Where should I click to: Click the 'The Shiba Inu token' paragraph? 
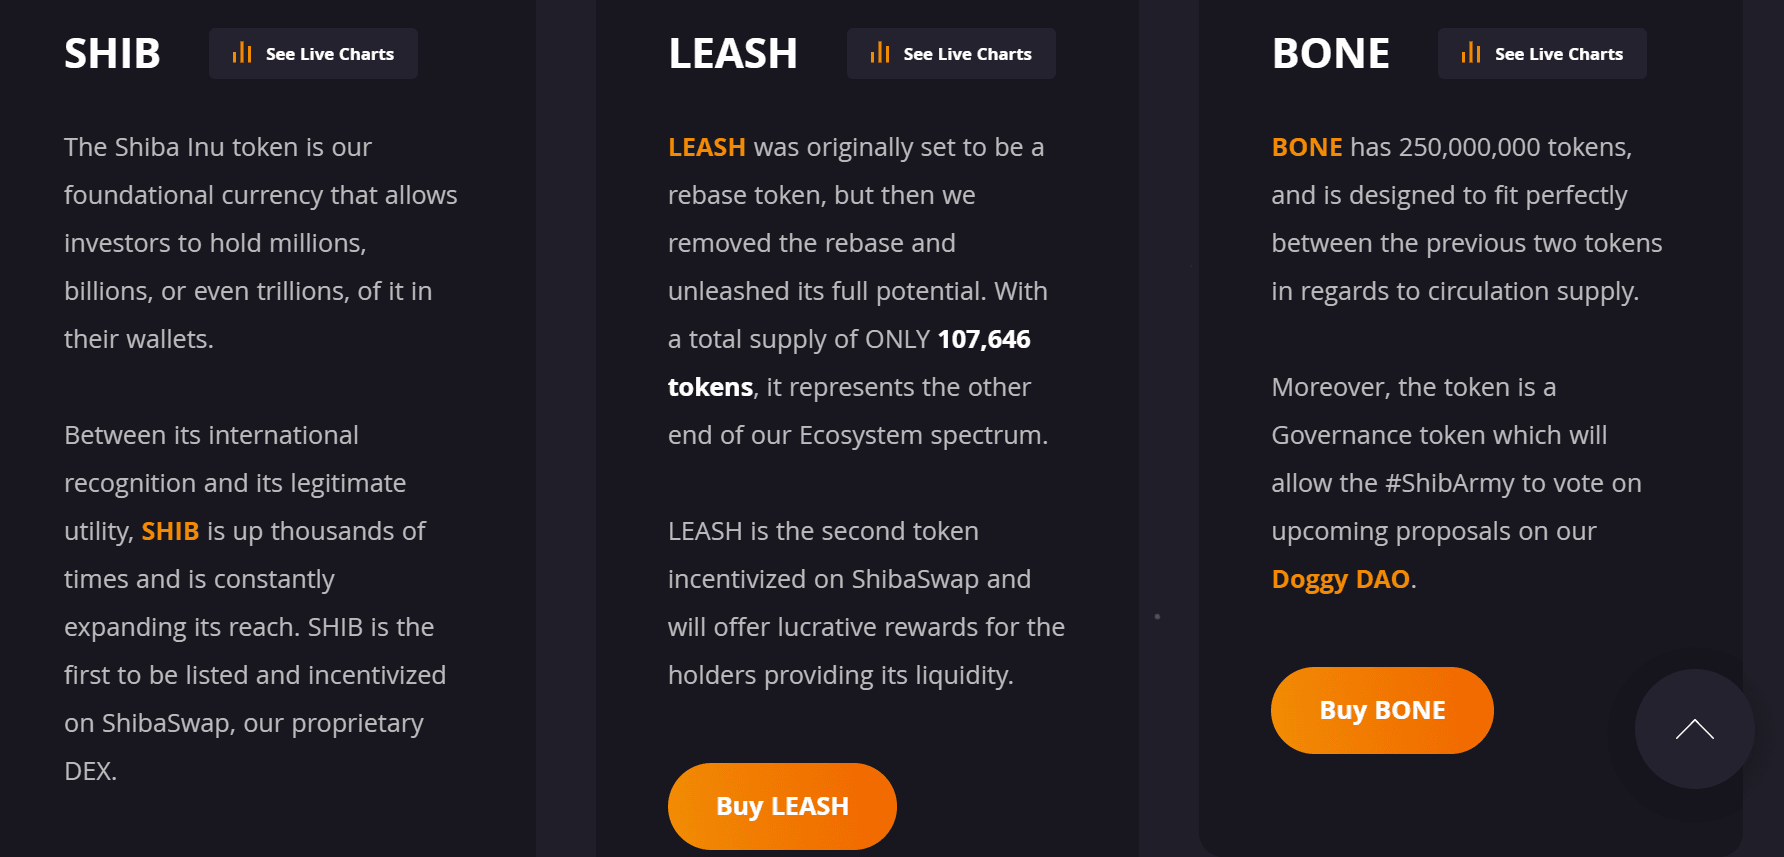click(x=260, y=243)
